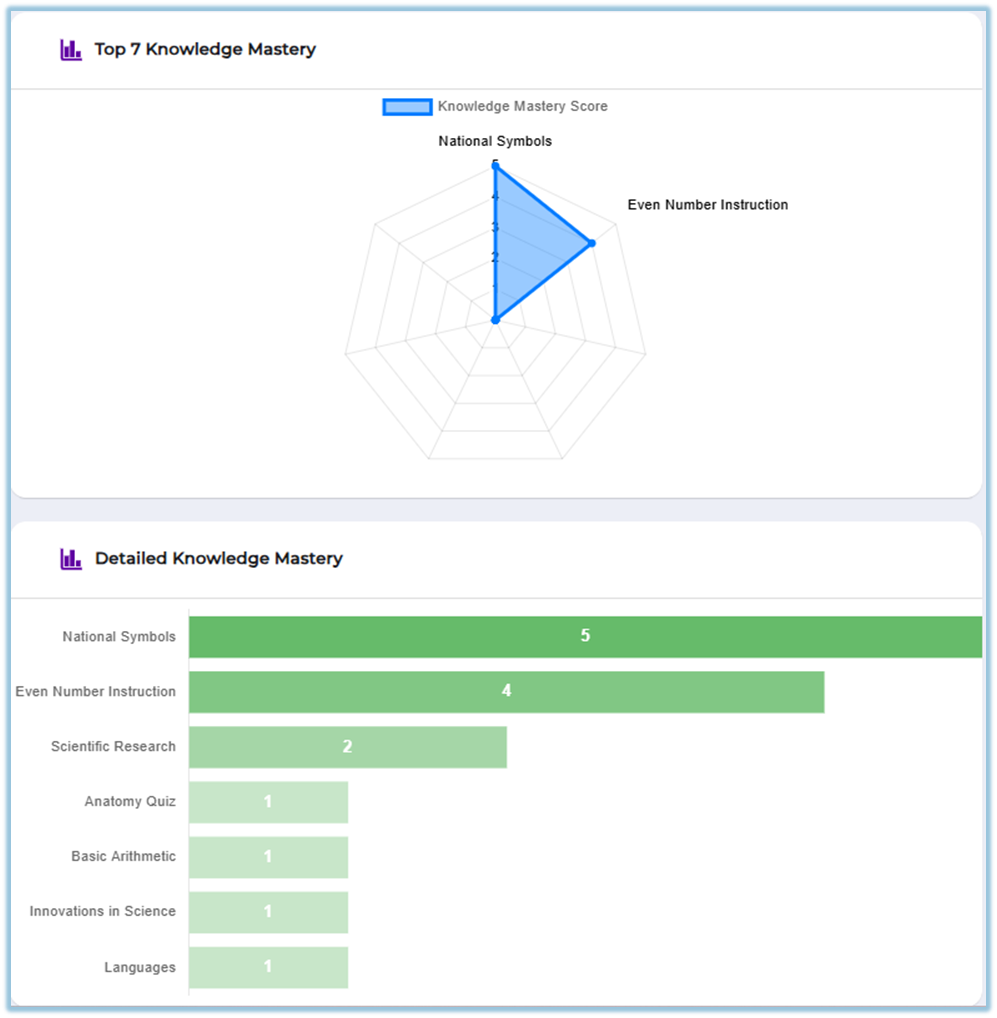This screenshot has height=1018, width=997.
Task: Click the Top 7 Knowledge Mastery heading
Action: [205, 50]
